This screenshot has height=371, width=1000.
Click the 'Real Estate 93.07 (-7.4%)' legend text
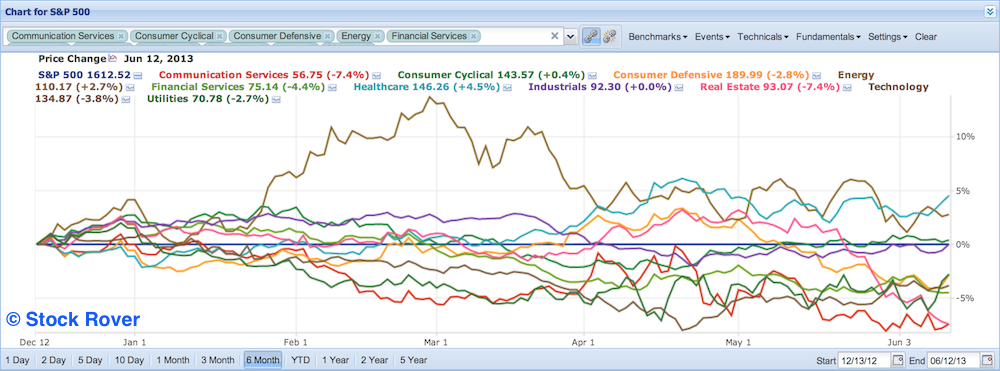770,87
